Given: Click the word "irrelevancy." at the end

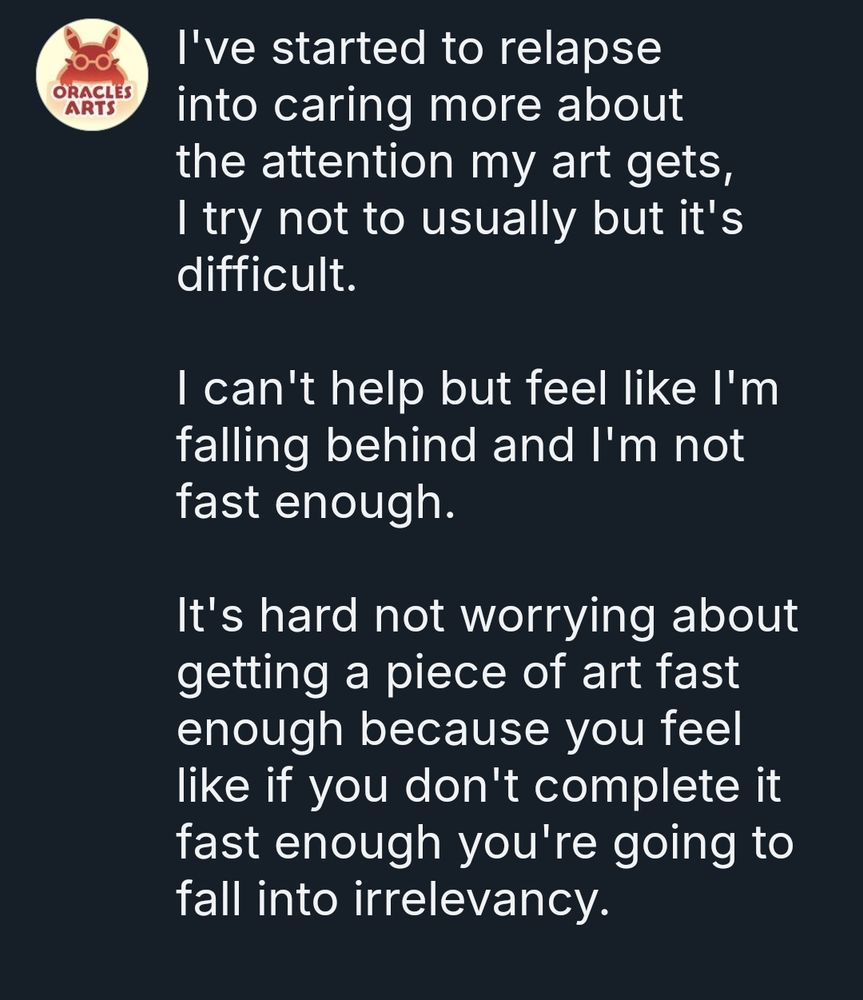Looking at the screenshot, I should click(478, 900).
